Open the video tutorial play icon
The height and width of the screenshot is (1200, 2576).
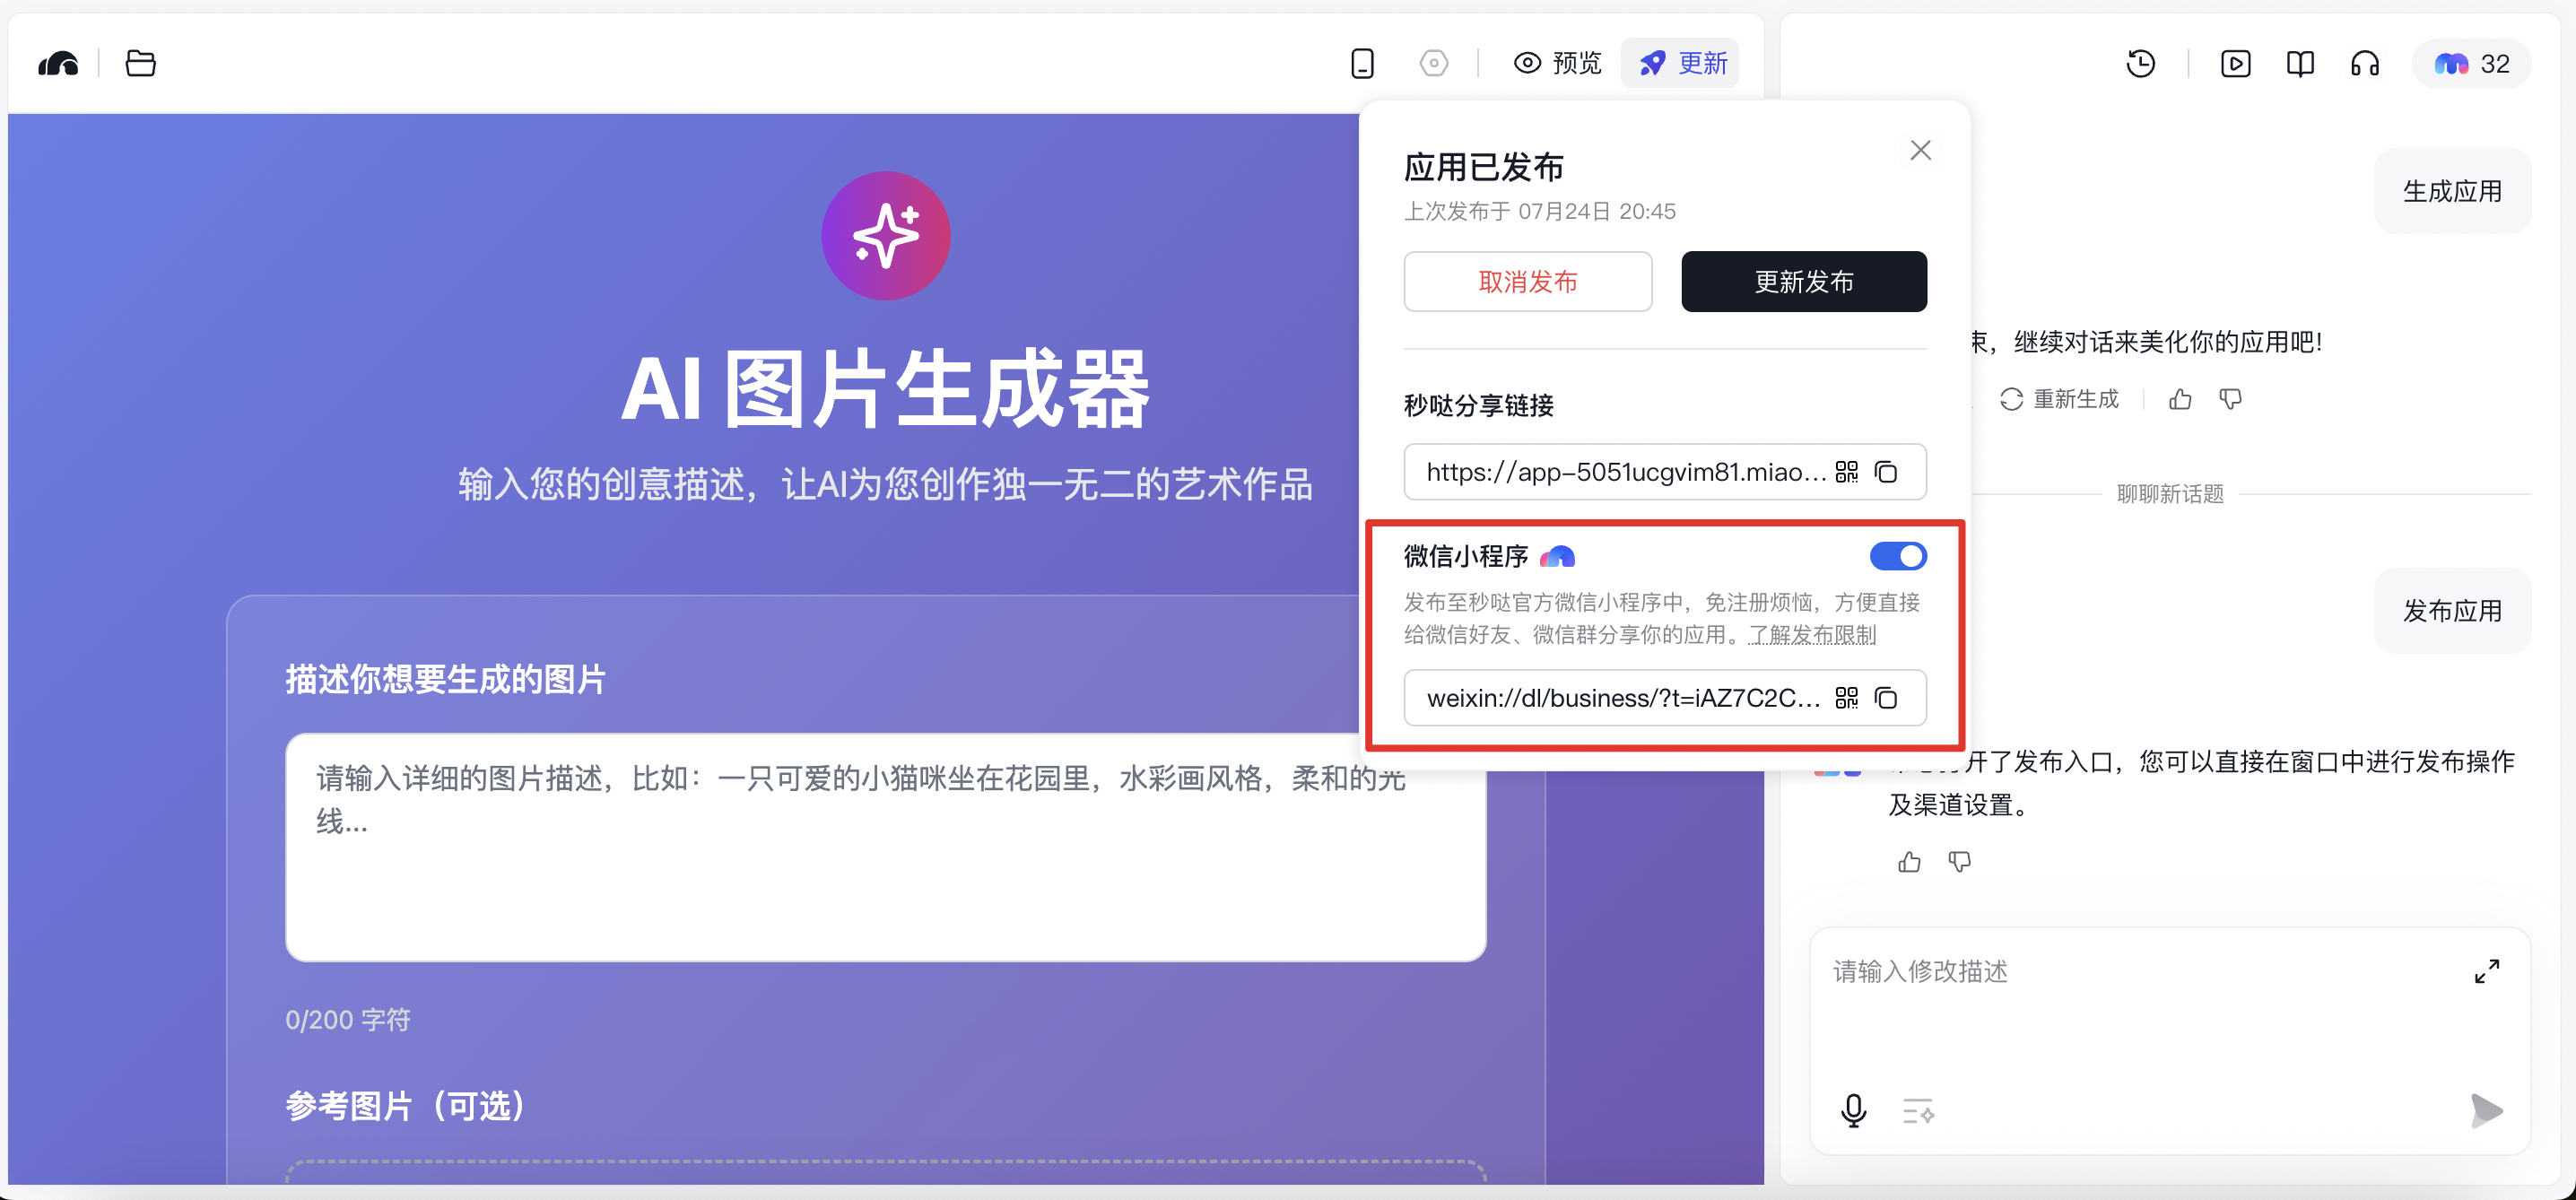tap(2235, 64)
